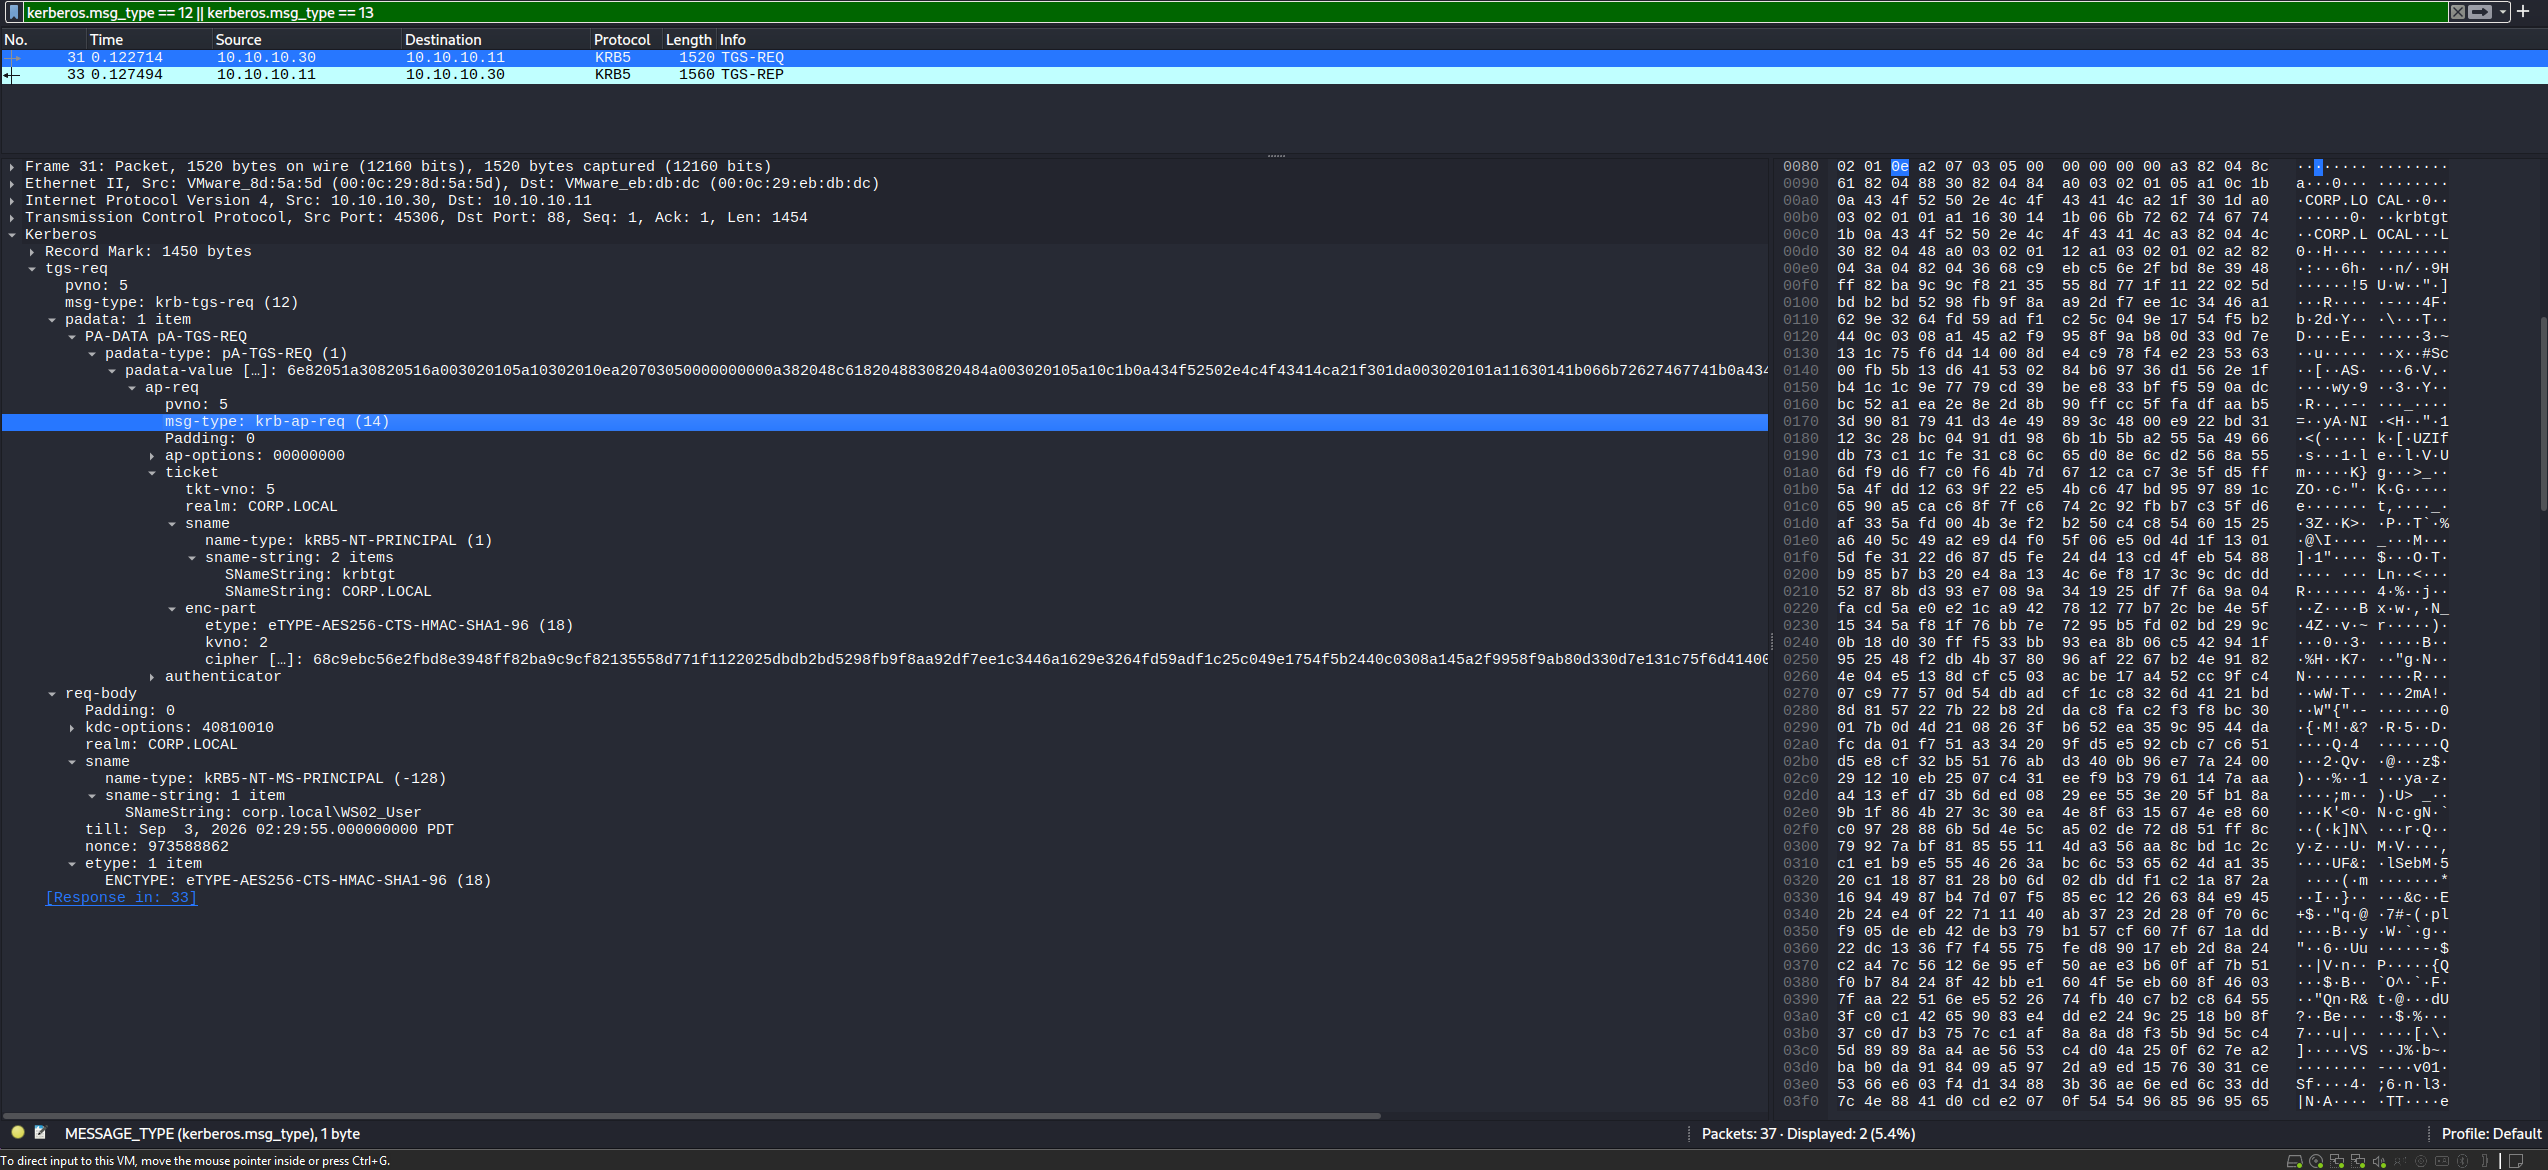Select packet 33 TGS-REP row
This screenshot has height=1170, width=2548.
click(x=1274, y=75)
